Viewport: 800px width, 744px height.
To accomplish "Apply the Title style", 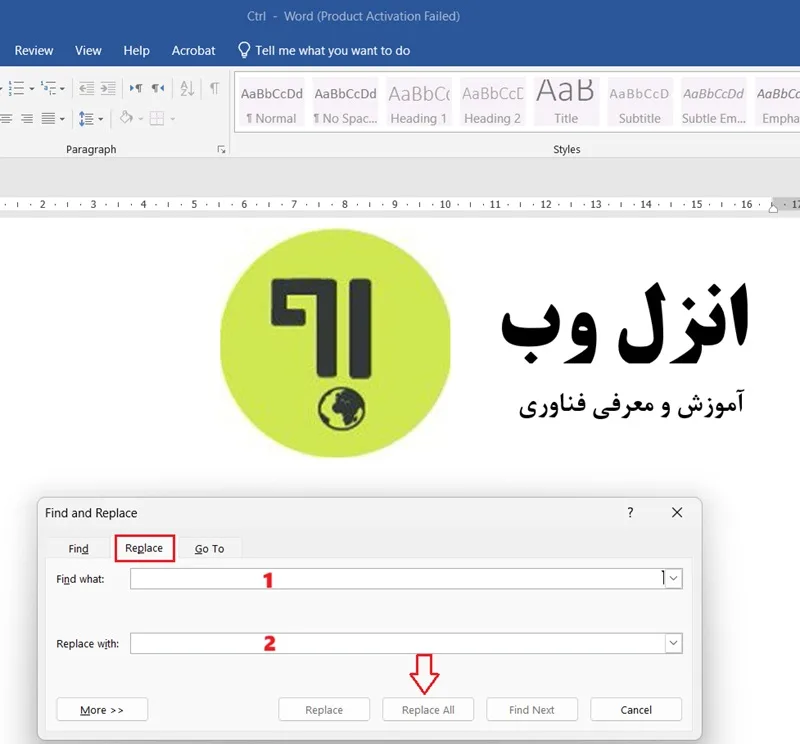I will 566,103.
